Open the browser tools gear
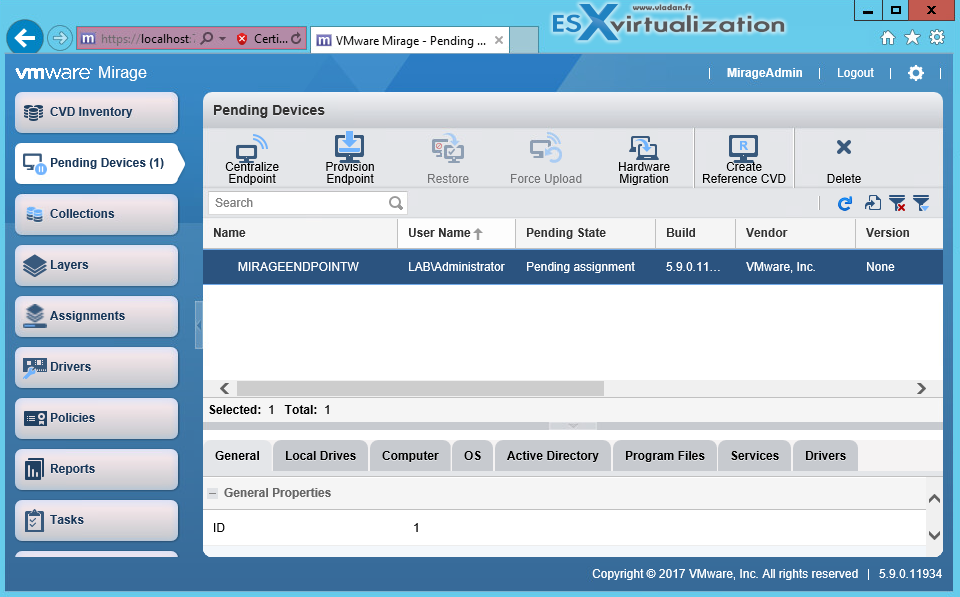The width and height of the screenshot is (960, 597). tap(937, 38)
